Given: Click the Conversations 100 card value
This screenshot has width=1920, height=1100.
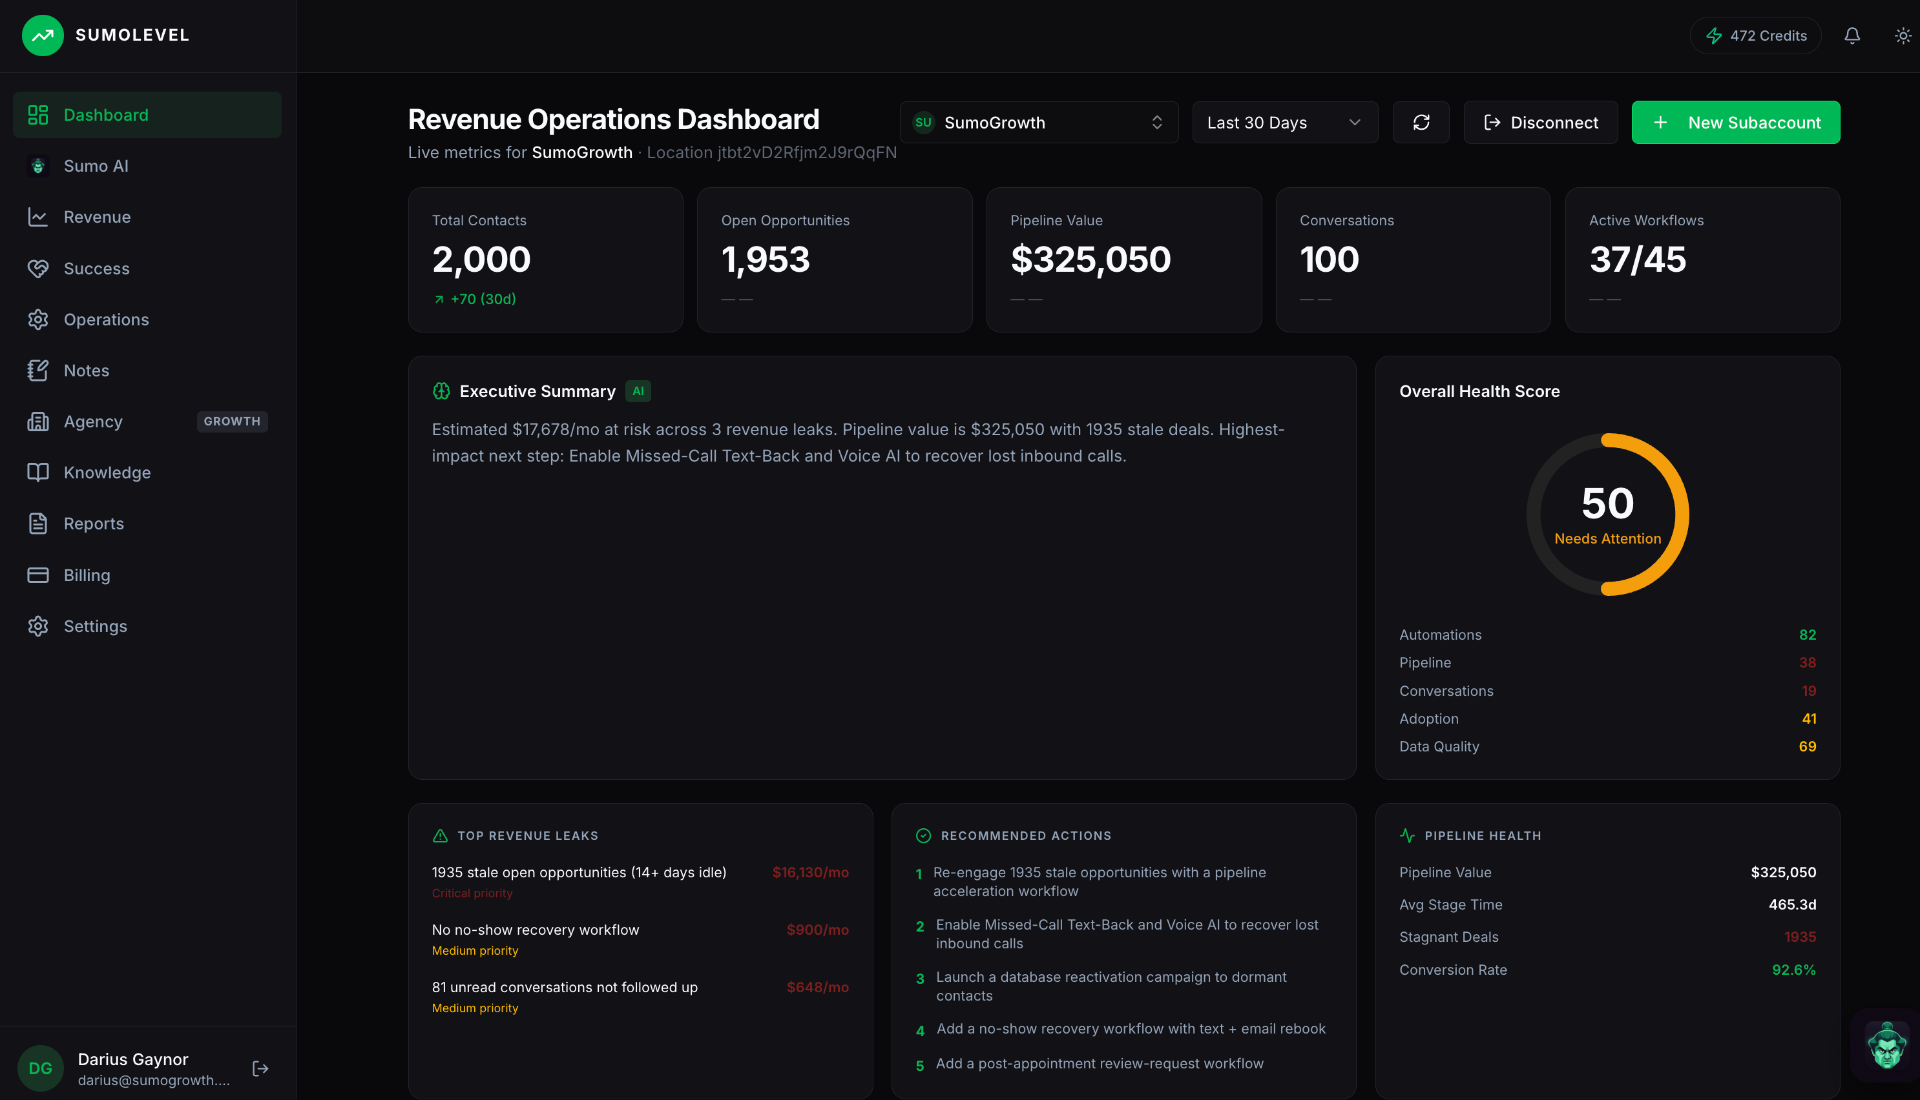Looking at the screenshot, I should coord(1329,260).
